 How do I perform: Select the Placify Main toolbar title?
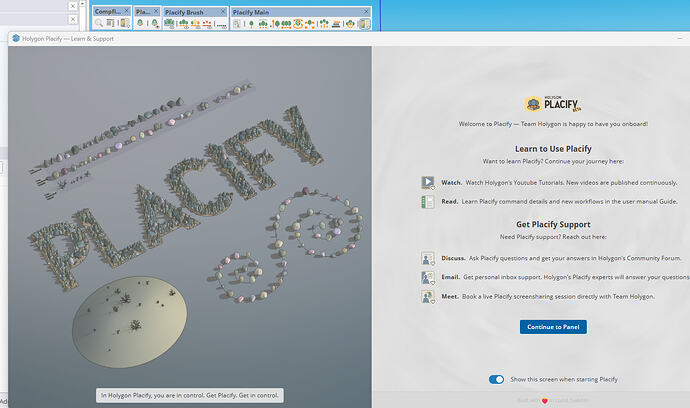(251, 12)
